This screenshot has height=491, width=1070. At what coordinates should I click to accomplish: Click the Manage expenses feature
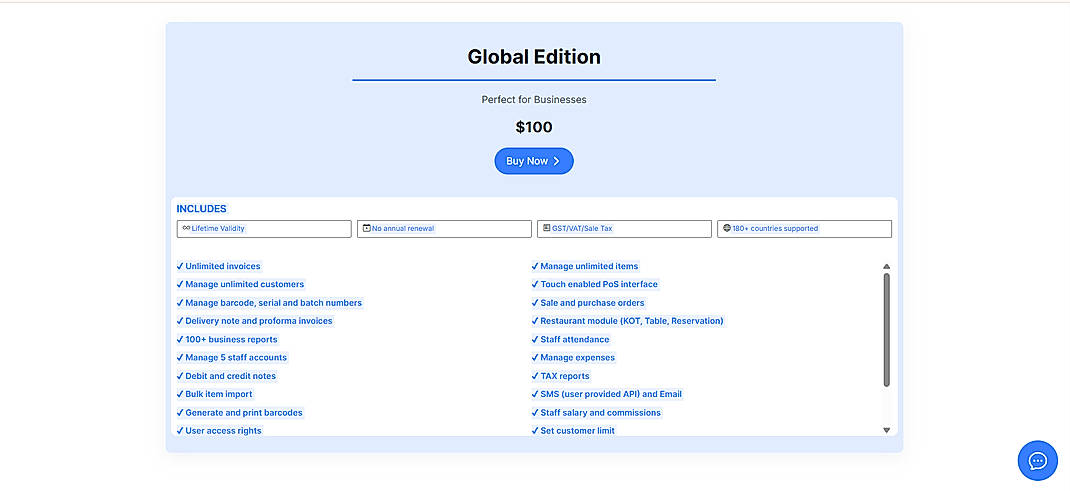pyautogui.click(x=573, y=357)
